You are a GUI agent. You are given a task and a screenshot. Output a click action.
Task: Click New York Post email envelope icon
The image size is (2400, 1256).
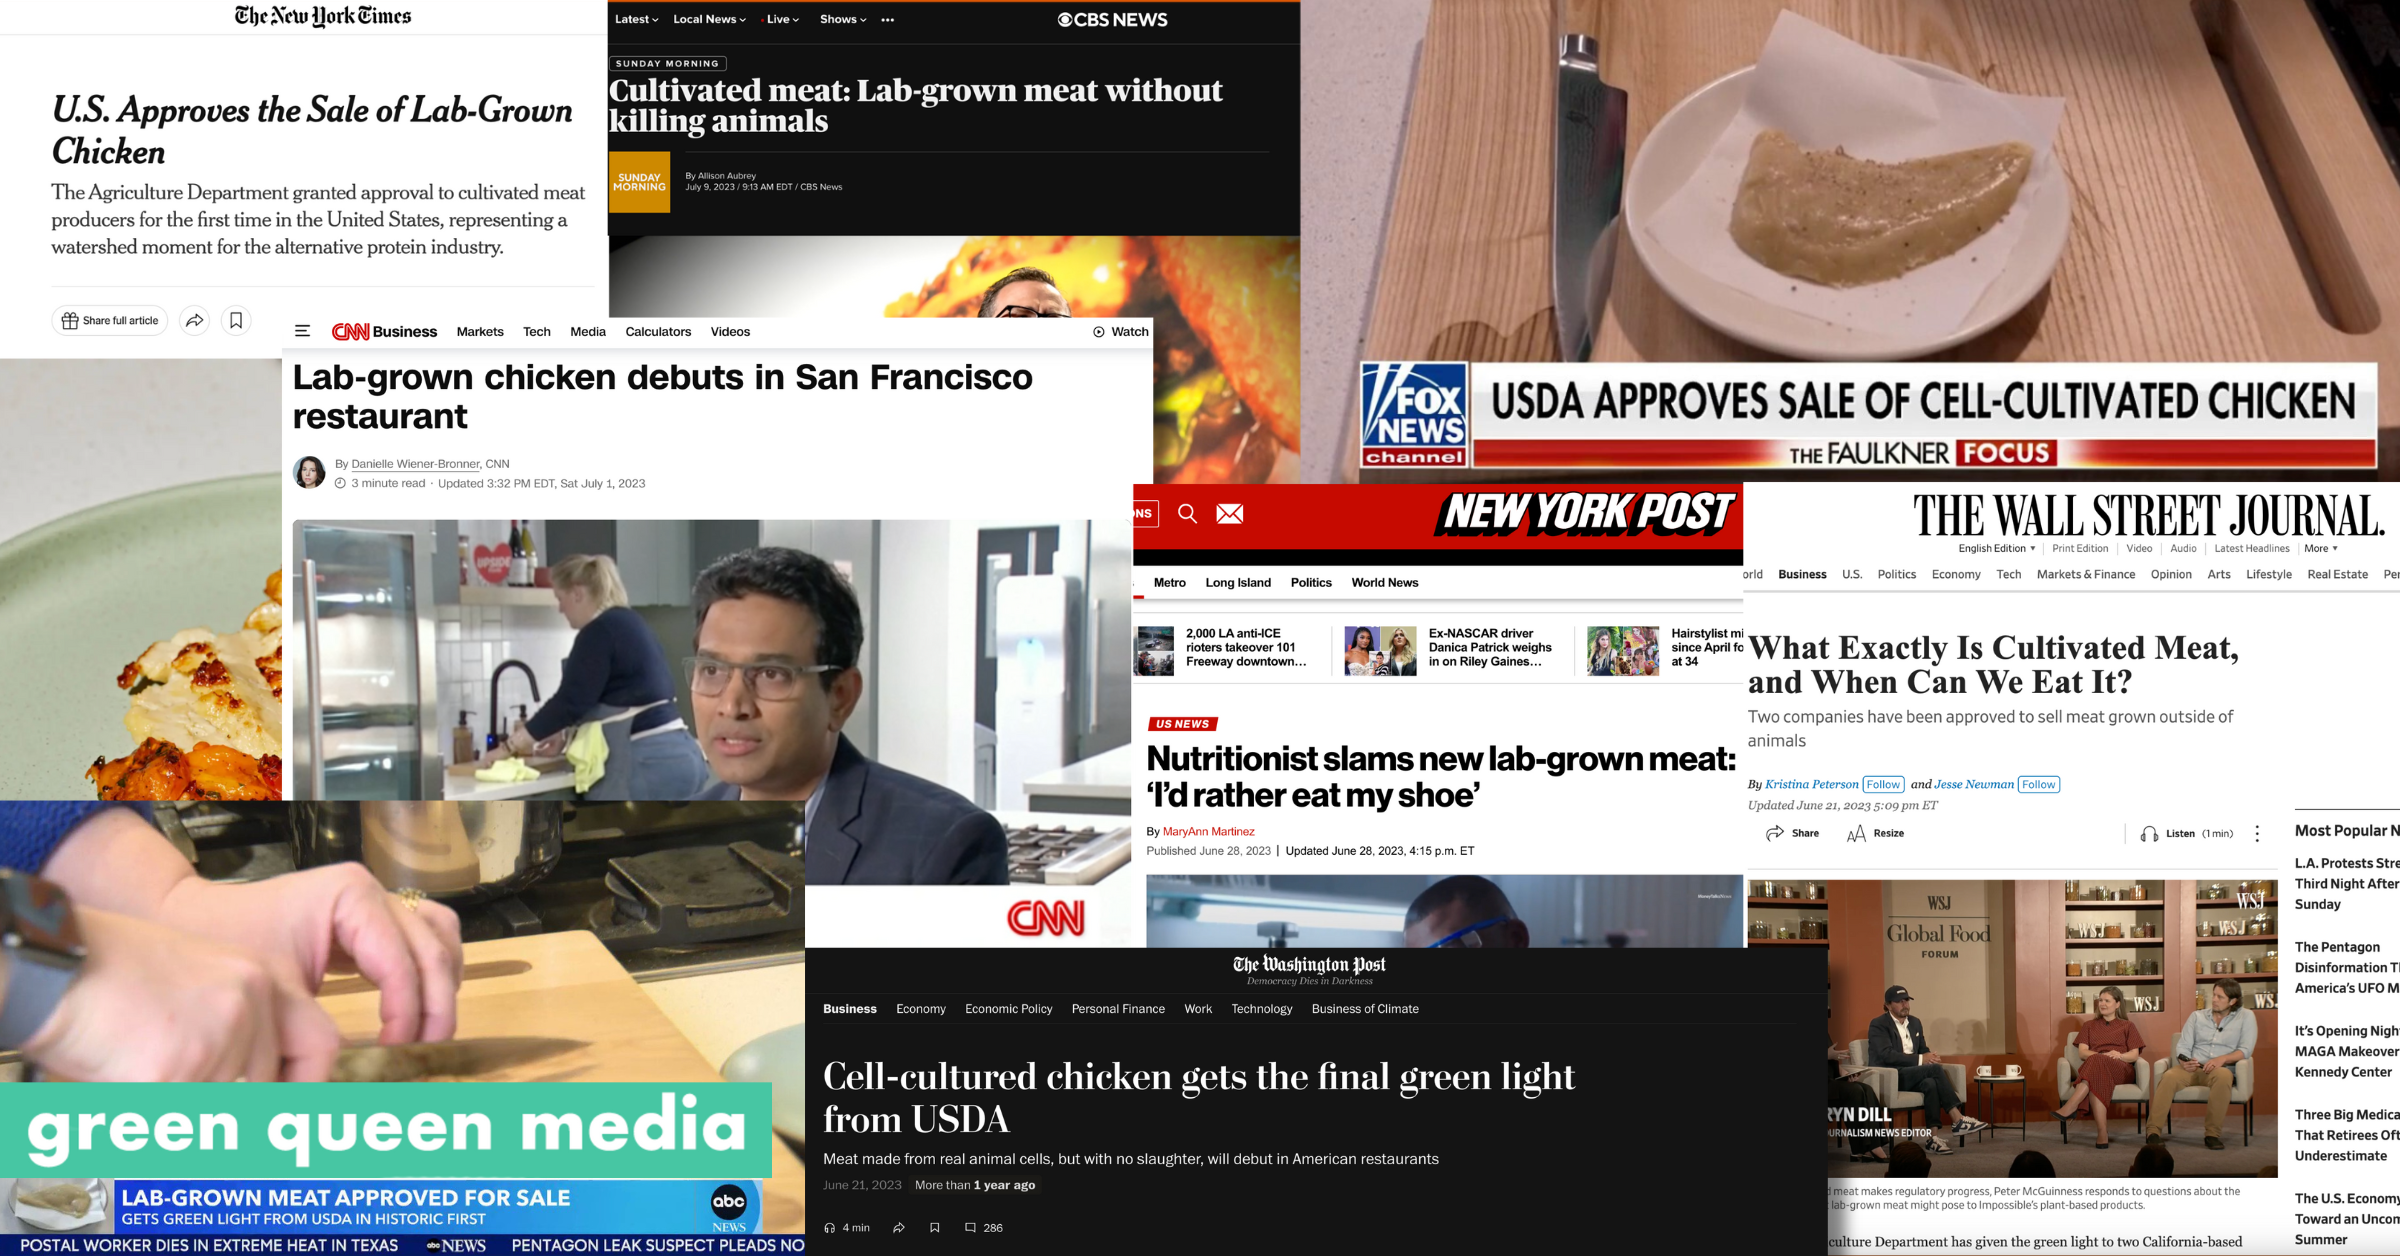click(1229, 513)
